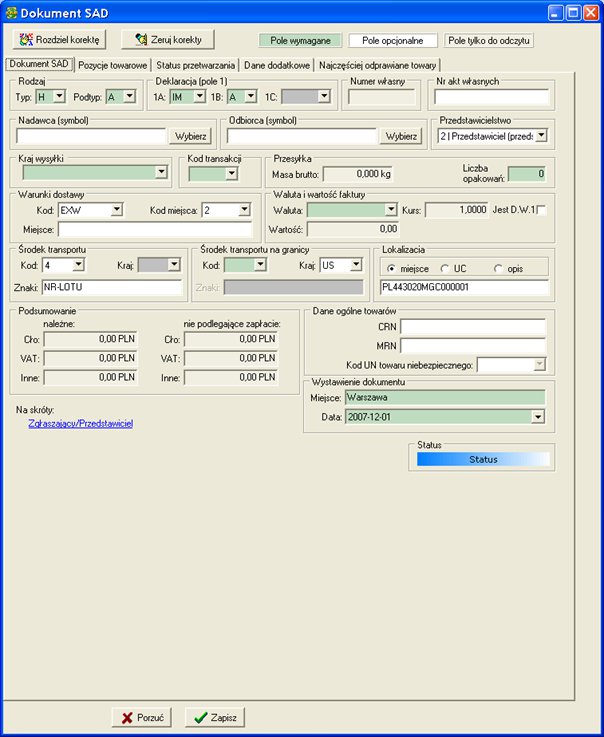604x737 pixels.
Task: Open the Dane dodatkowe tab
Action: [x=277, y=65]
